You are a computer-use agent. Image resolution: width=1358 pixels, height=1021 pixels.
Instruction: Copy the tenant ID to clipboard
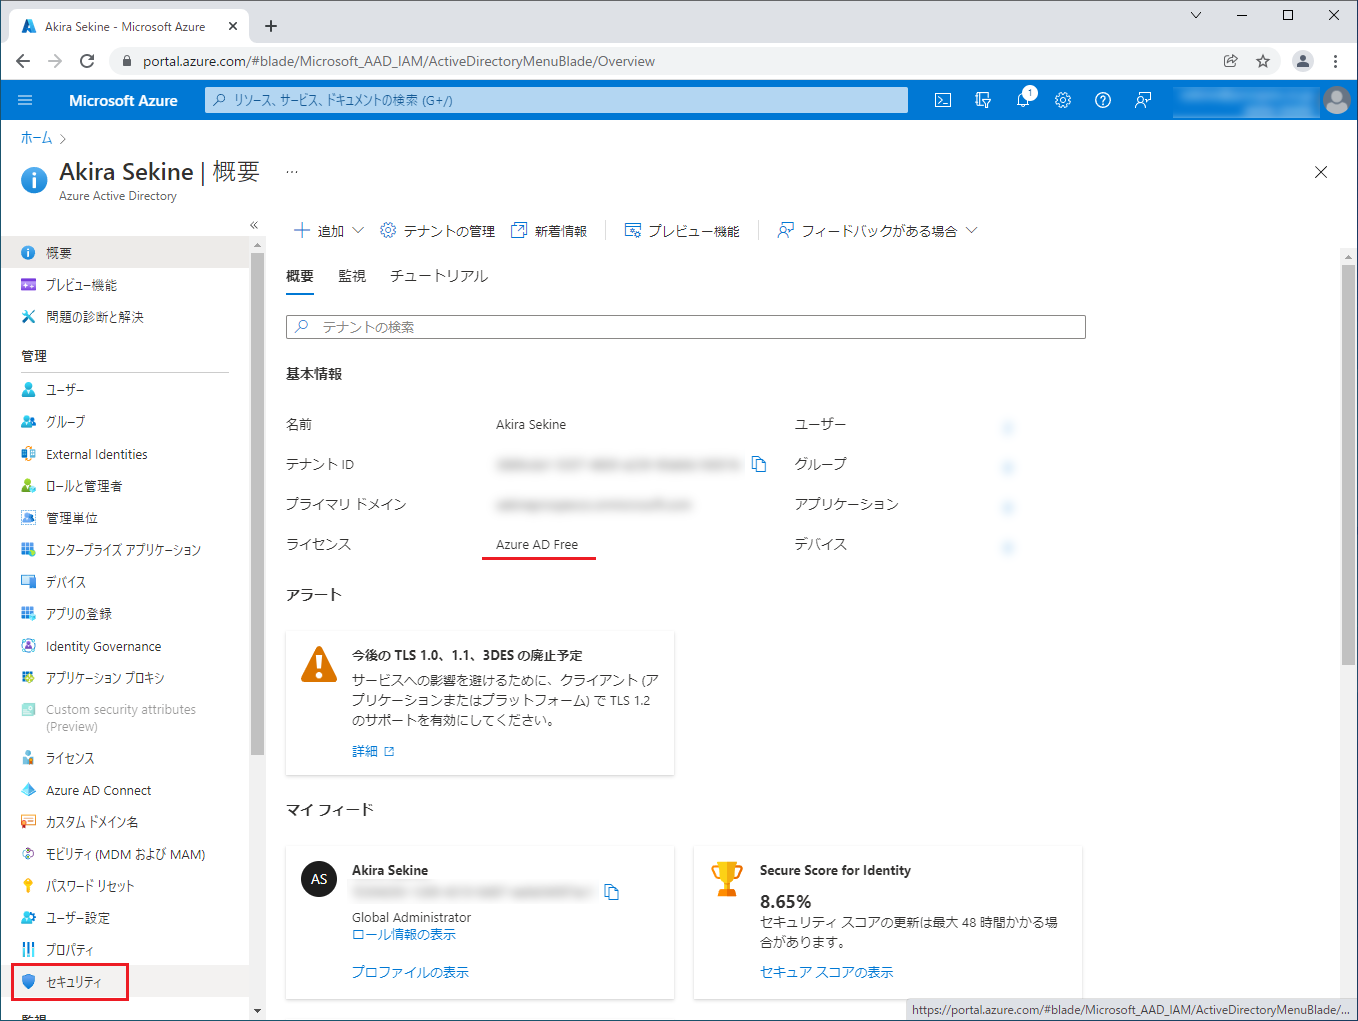759,464
